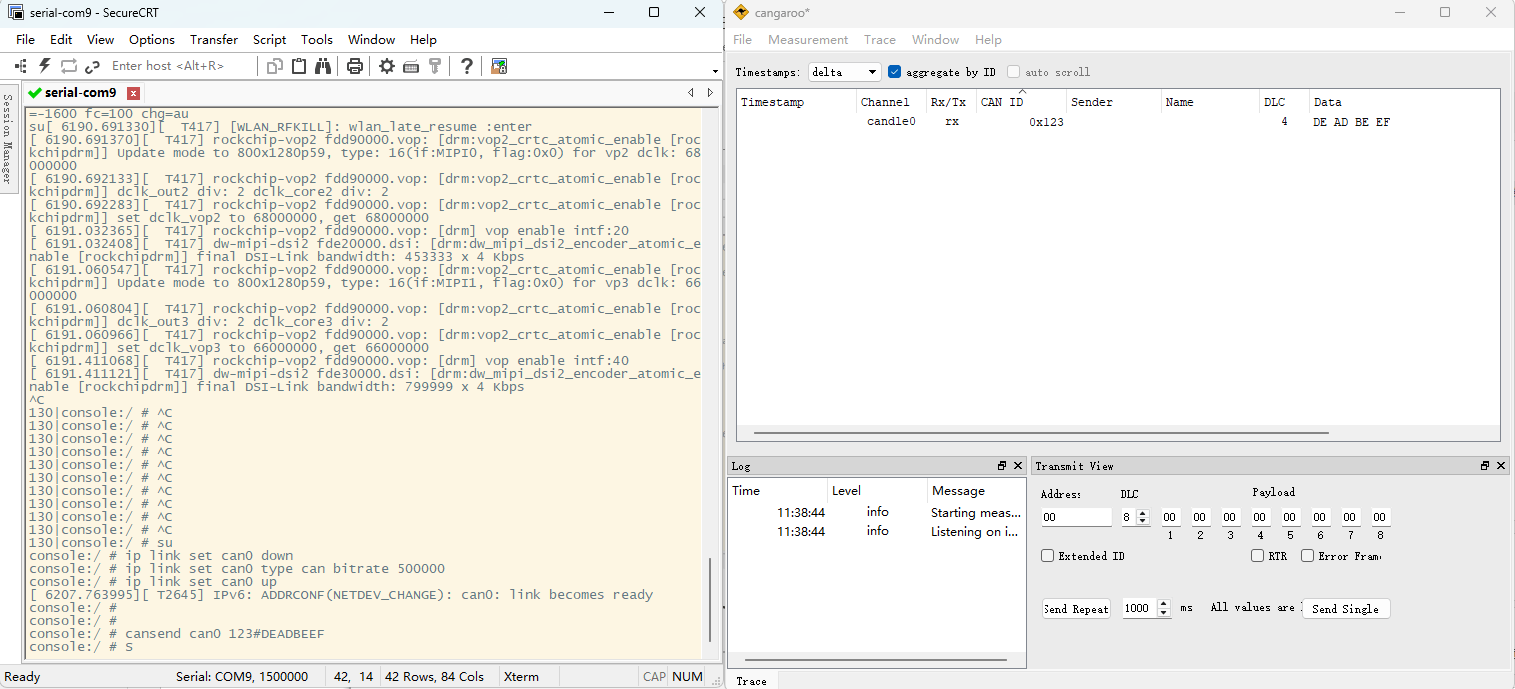1515x689 pixels.
Task: Open the Transfer menu in SecureCRT
Action: click(x=214, y=40)
